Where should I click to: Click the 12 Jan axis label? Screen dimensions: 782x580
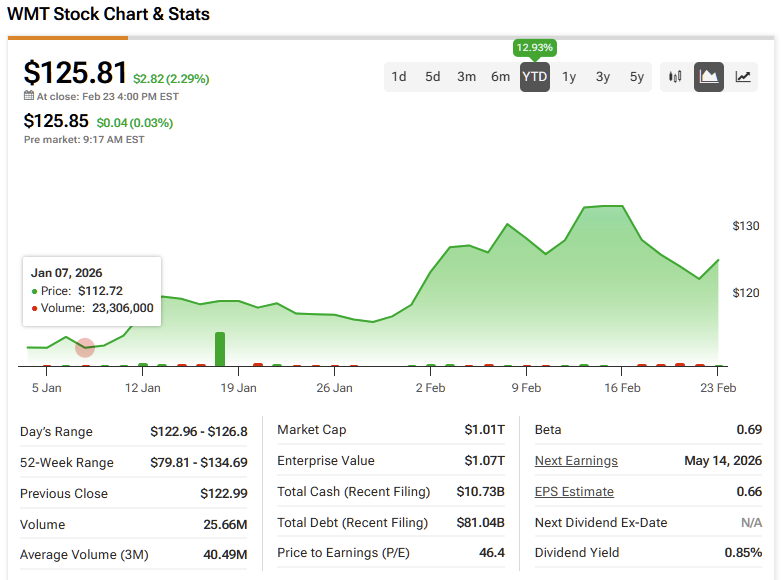coord(143,388)
